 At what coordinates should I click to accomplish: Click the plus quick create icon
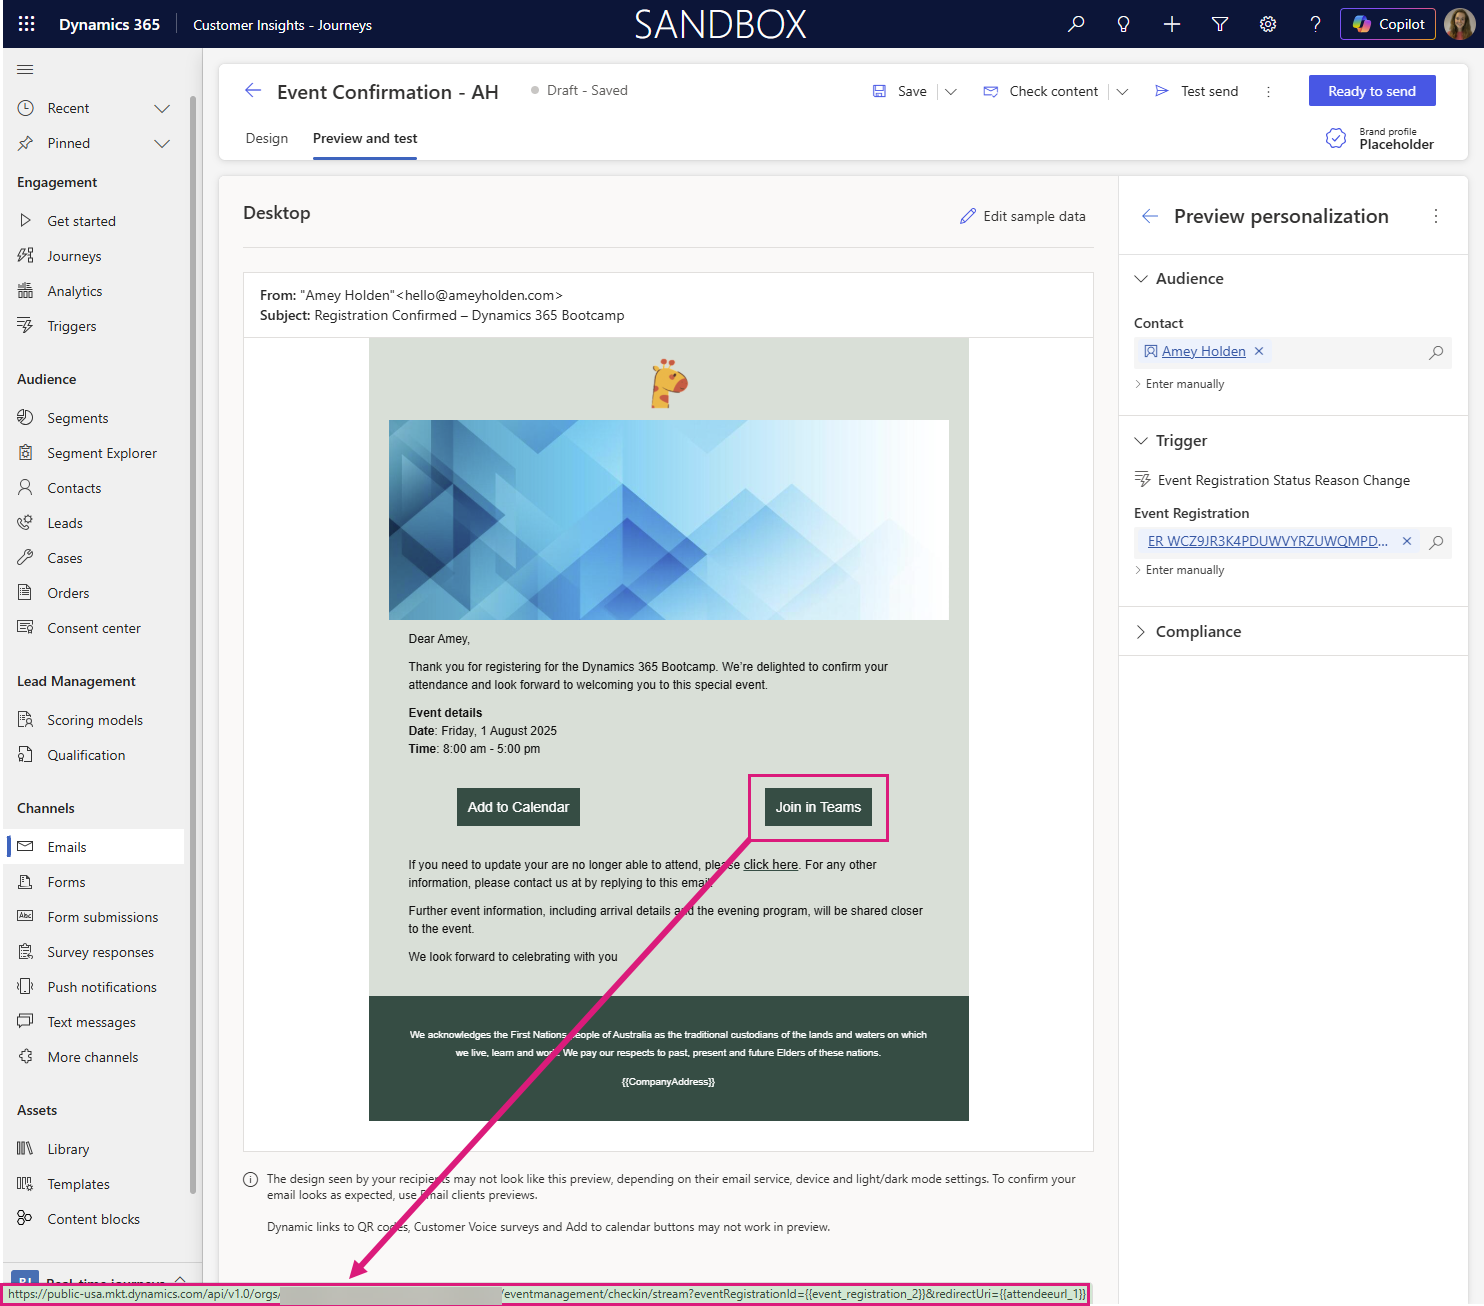click(1172, 24)
